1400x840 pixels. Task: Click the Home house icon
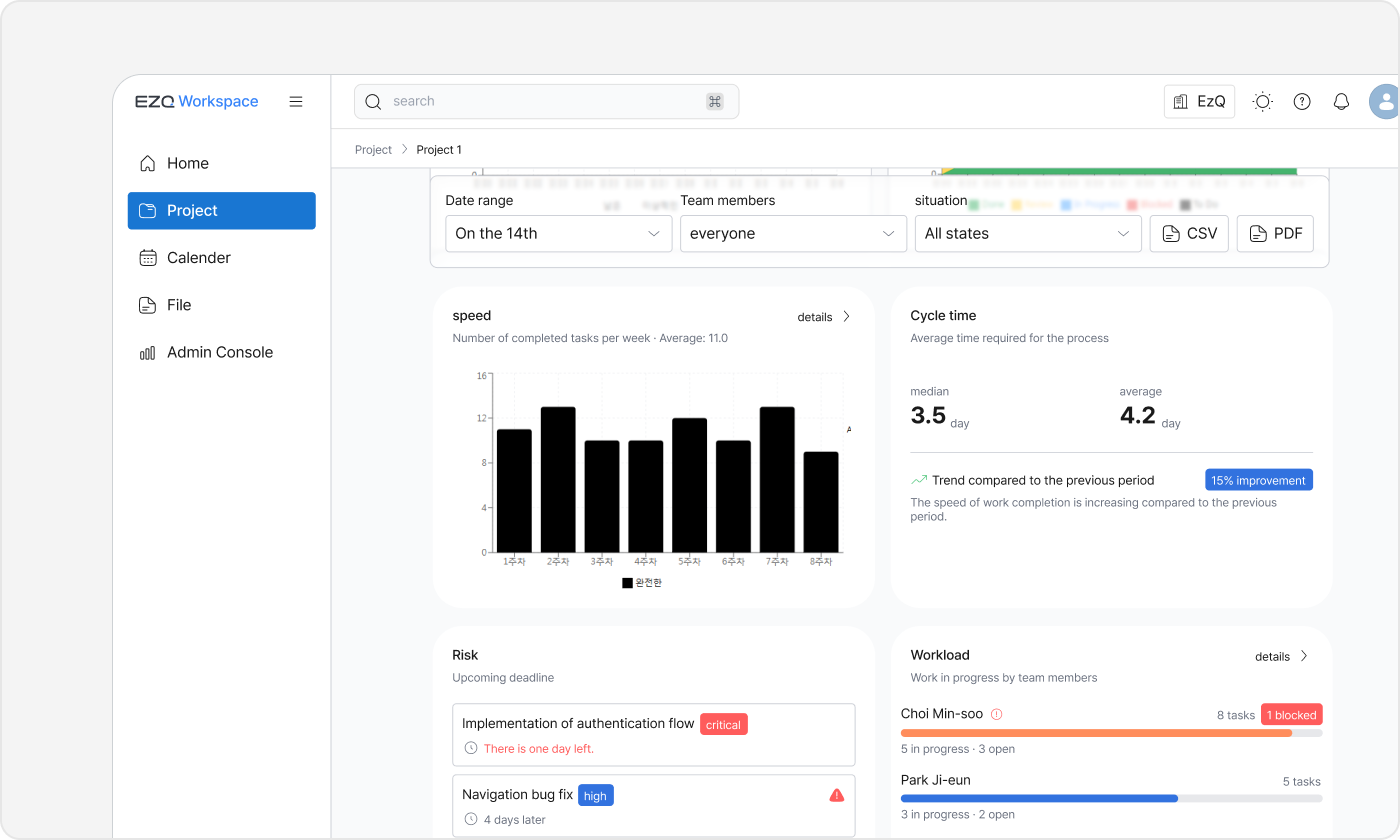pyautogui.click(x=148, y=163)
